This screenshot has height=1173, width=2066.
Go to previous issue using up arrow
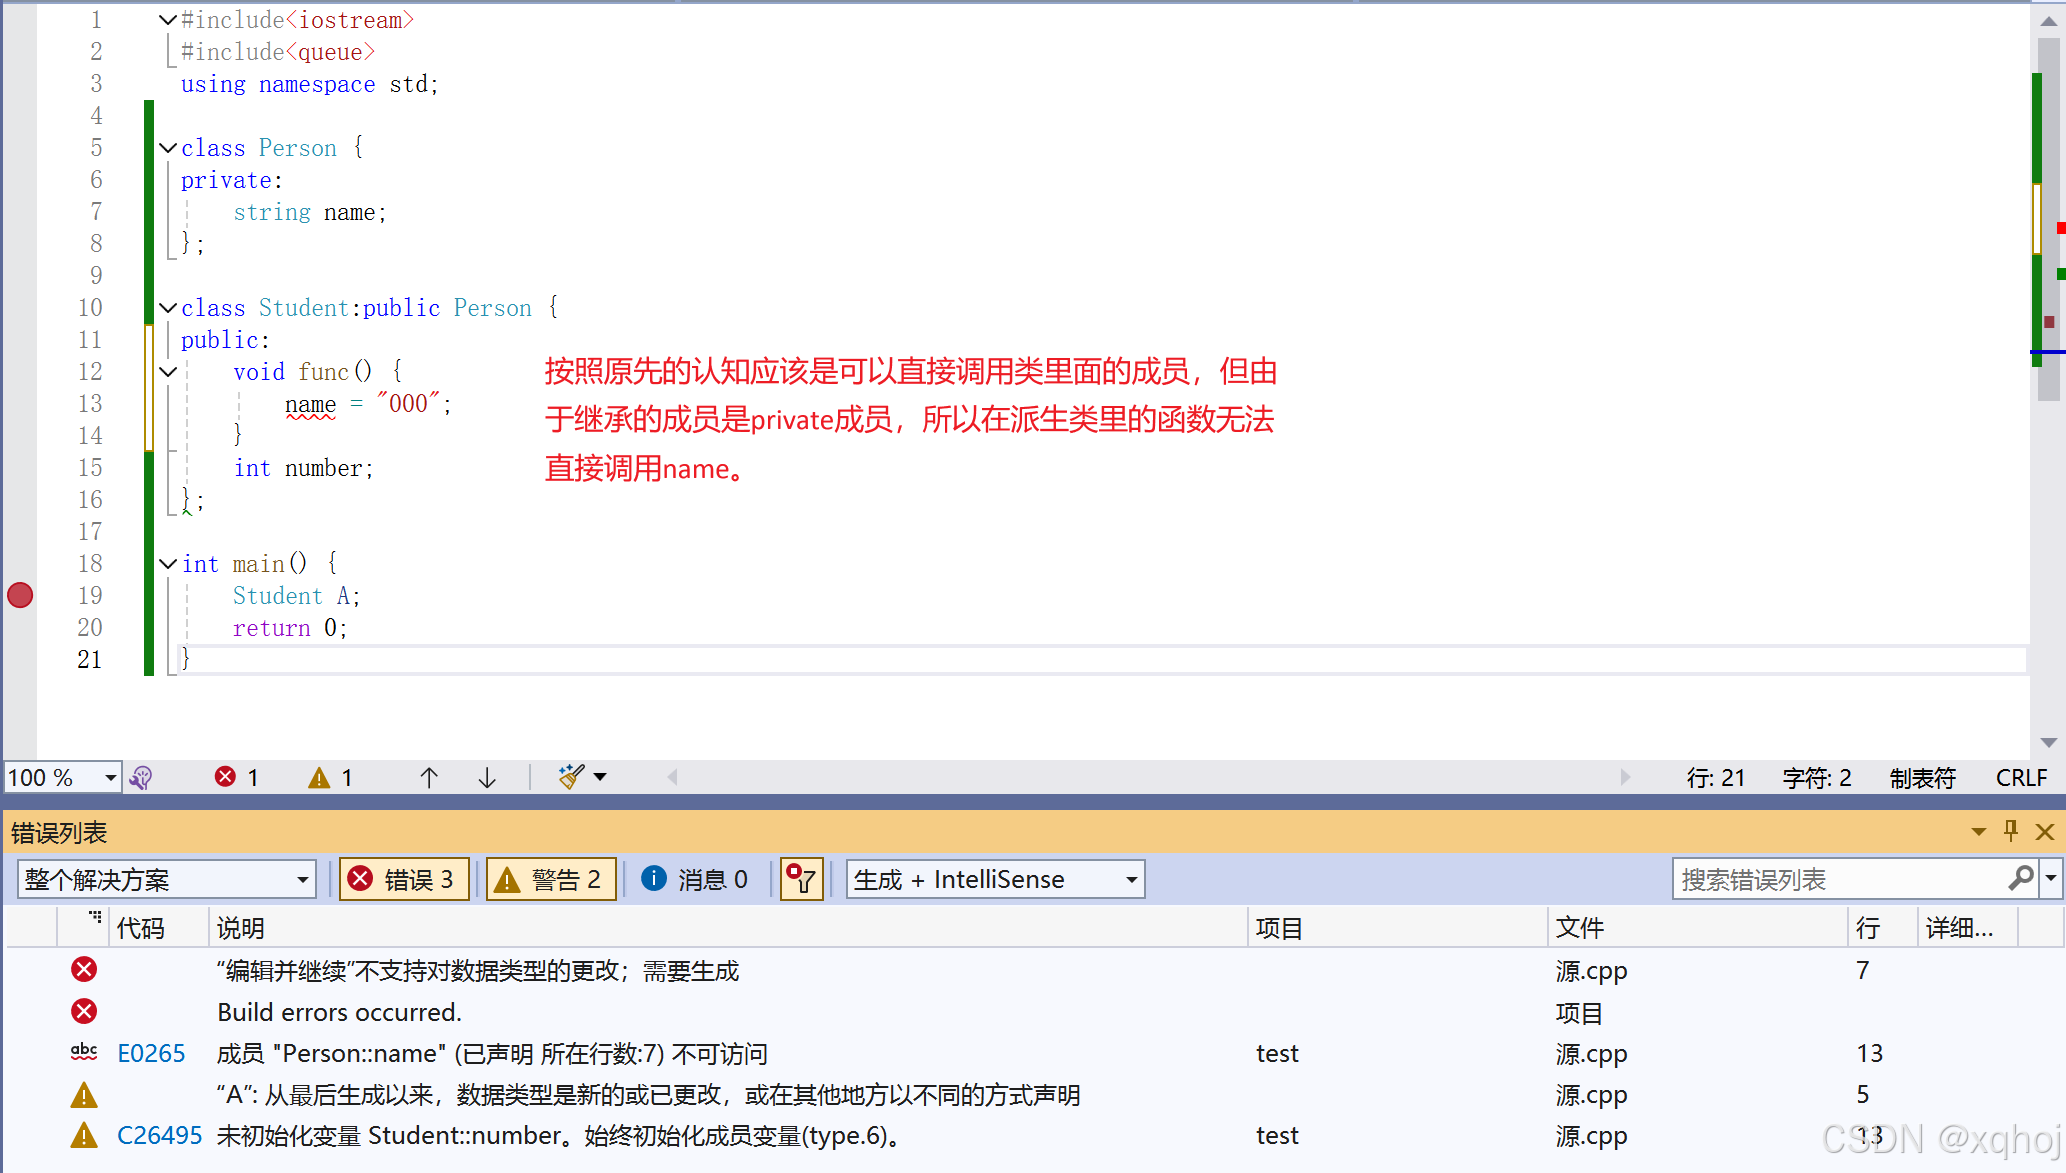[x=429, y=777]
